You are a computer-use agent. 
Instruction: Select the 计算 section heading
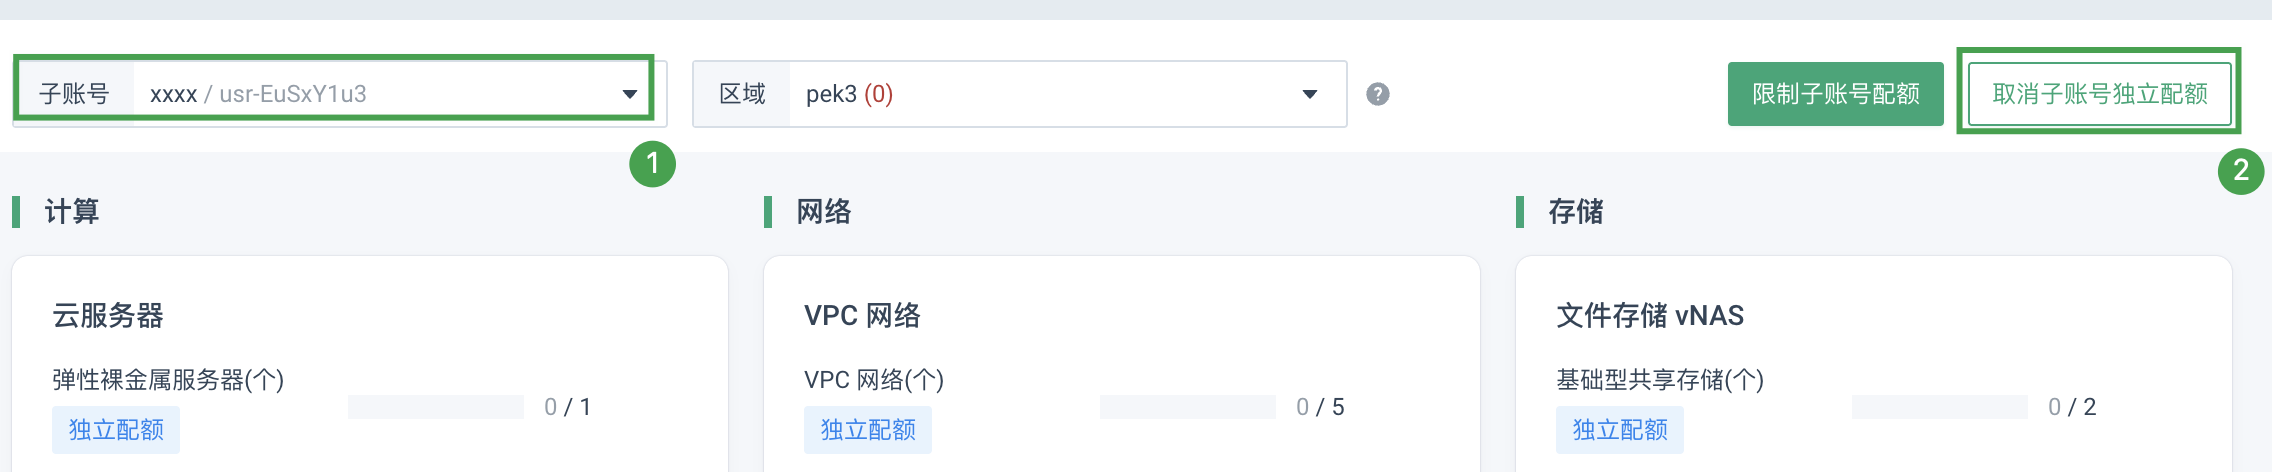coord(72,212)
